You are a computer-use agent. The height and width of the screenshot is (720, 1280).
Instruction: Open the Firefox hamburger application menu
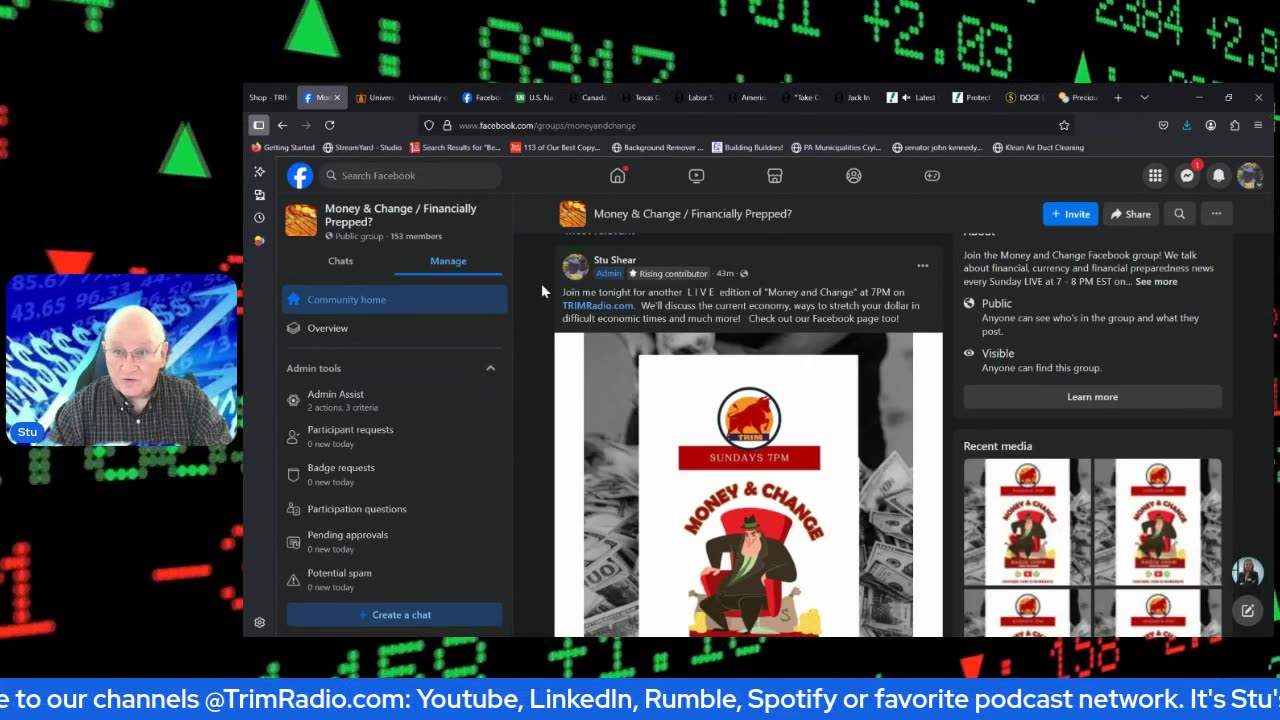[1258, 125]
